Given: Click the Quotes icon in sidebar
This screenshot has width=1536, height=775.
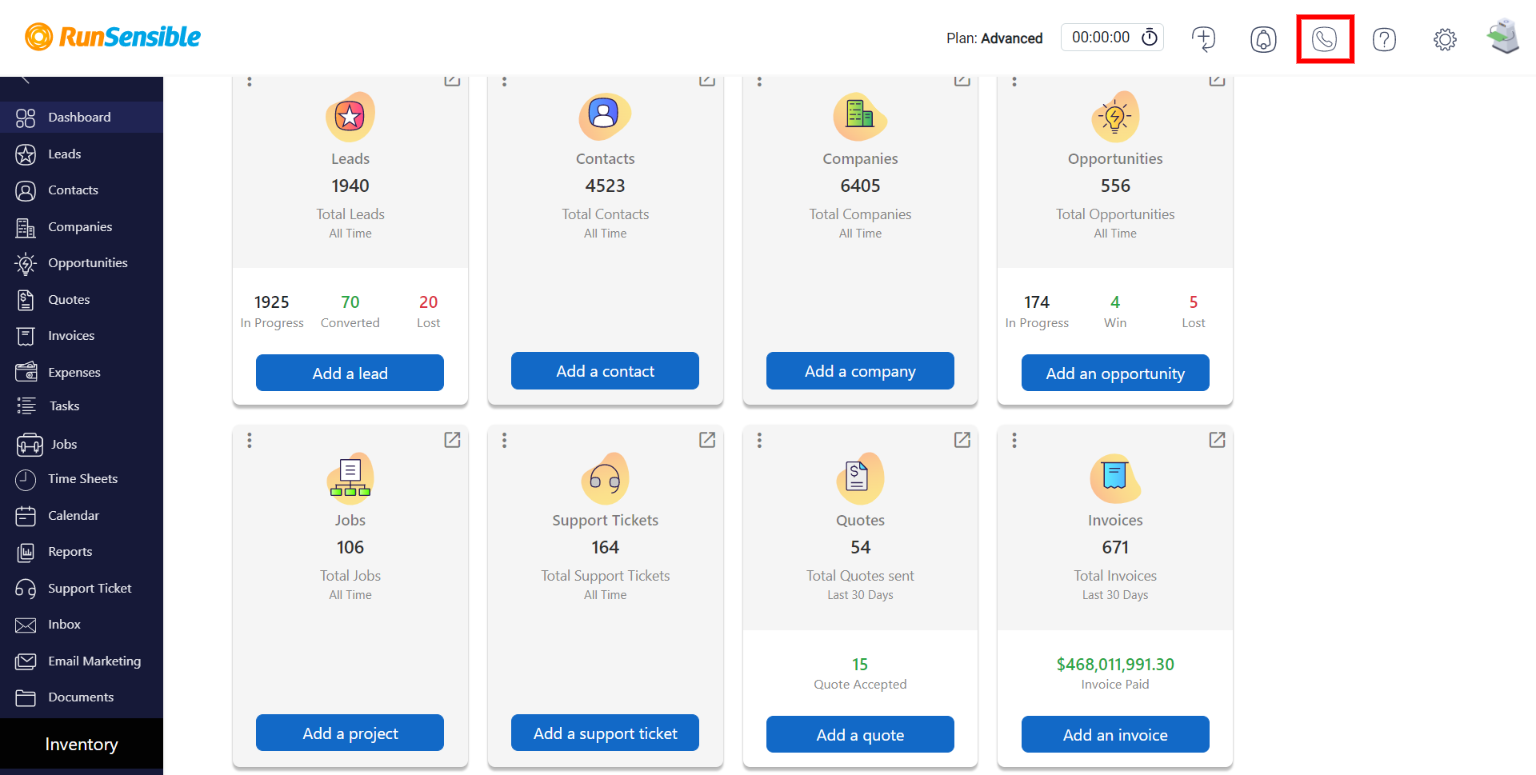Looking at the screenshot, I should (x=26, y=300).
